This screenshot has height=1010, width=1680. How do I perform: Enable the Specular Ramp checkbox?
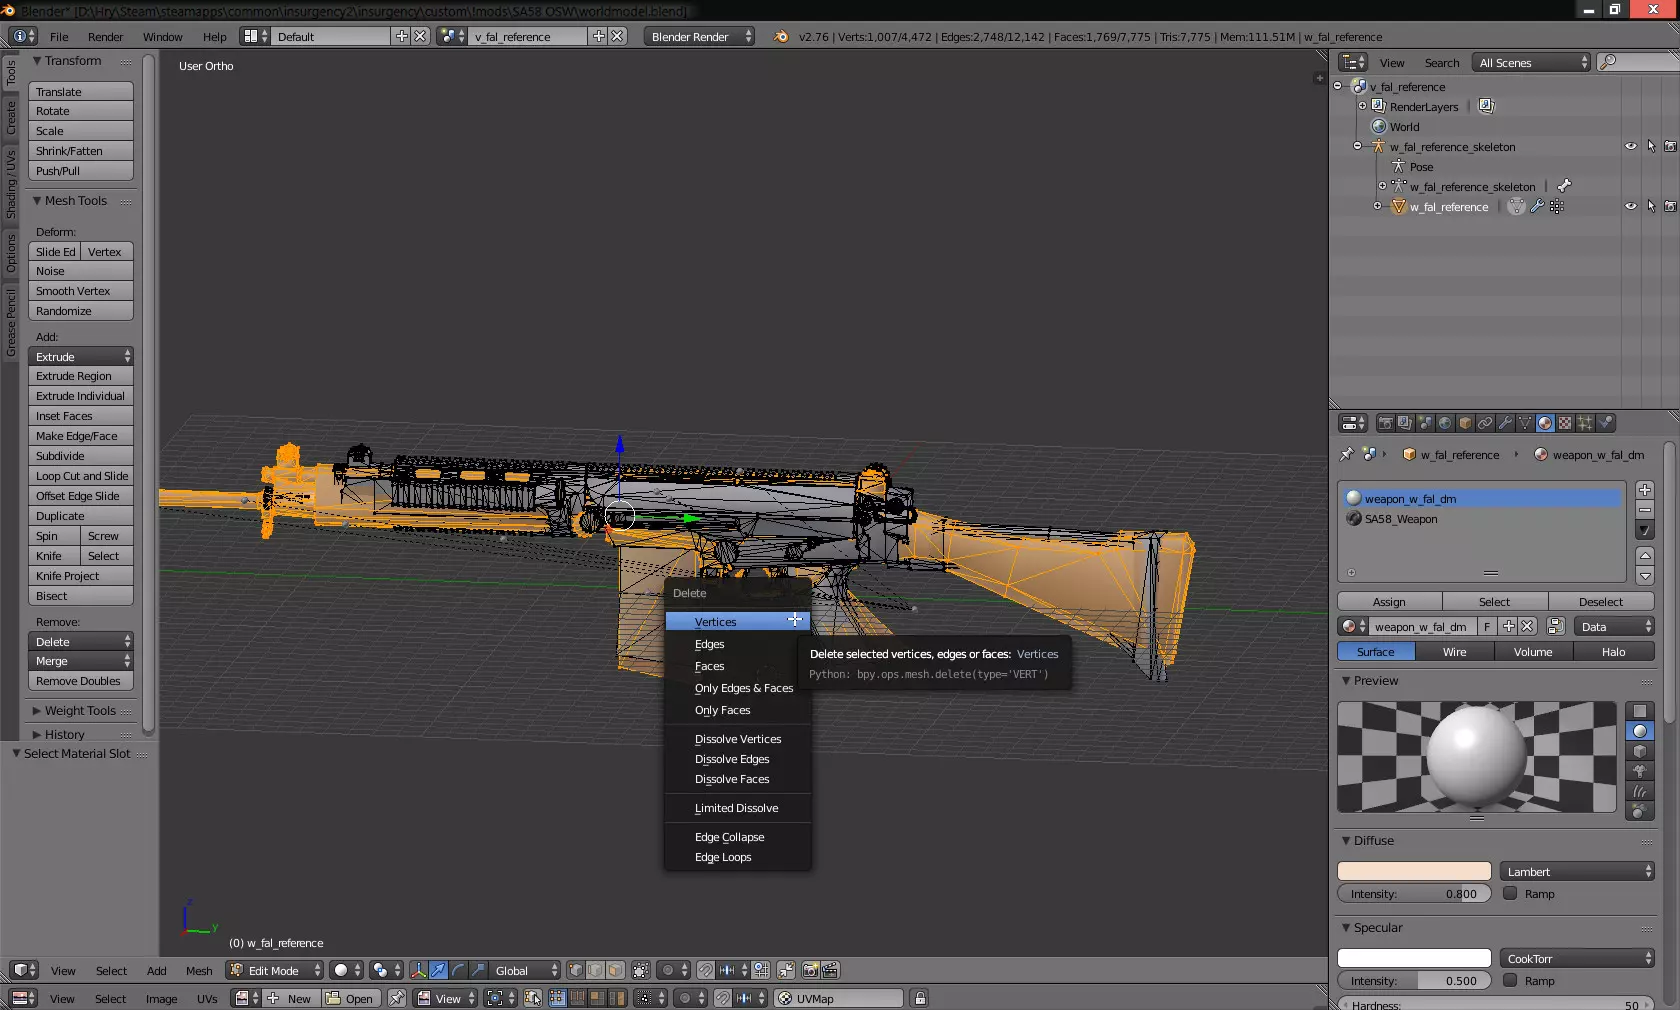point(1510,981)
